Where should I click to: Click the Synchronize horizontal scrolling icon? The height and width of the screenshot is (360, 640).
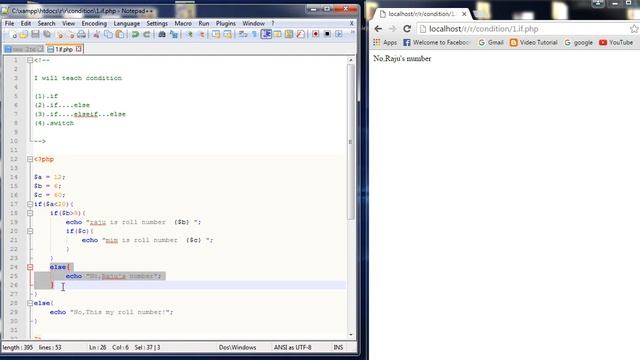pos(227,35)
